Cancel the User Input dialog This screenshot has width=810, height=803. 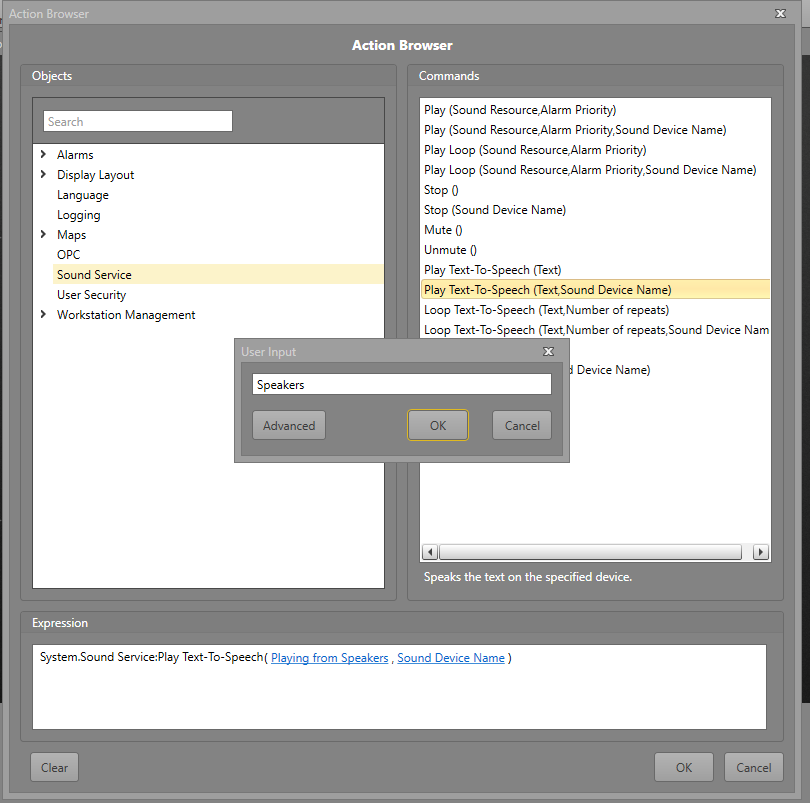point(521,425)
